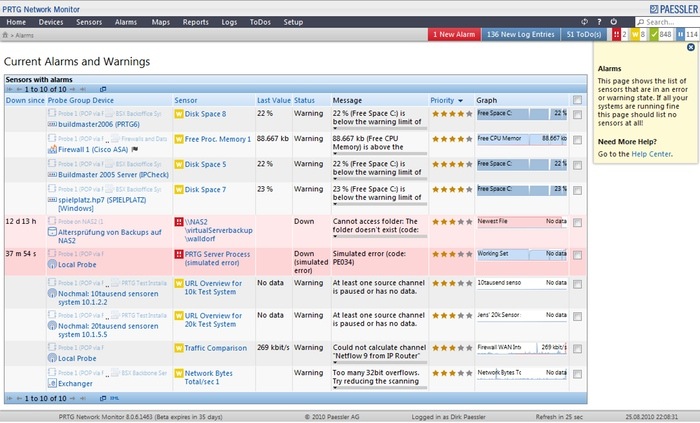Viewport: 700px width, 423px height.
Task: Click the new-window icon in the bottom pagination bar
Action: (x=103, y=398)
